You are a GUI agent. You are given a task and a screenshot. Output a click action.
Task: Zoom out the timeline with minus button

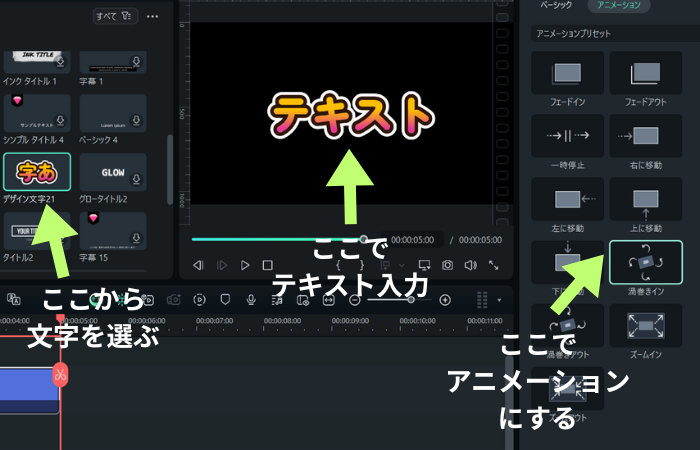pos(354,300)
